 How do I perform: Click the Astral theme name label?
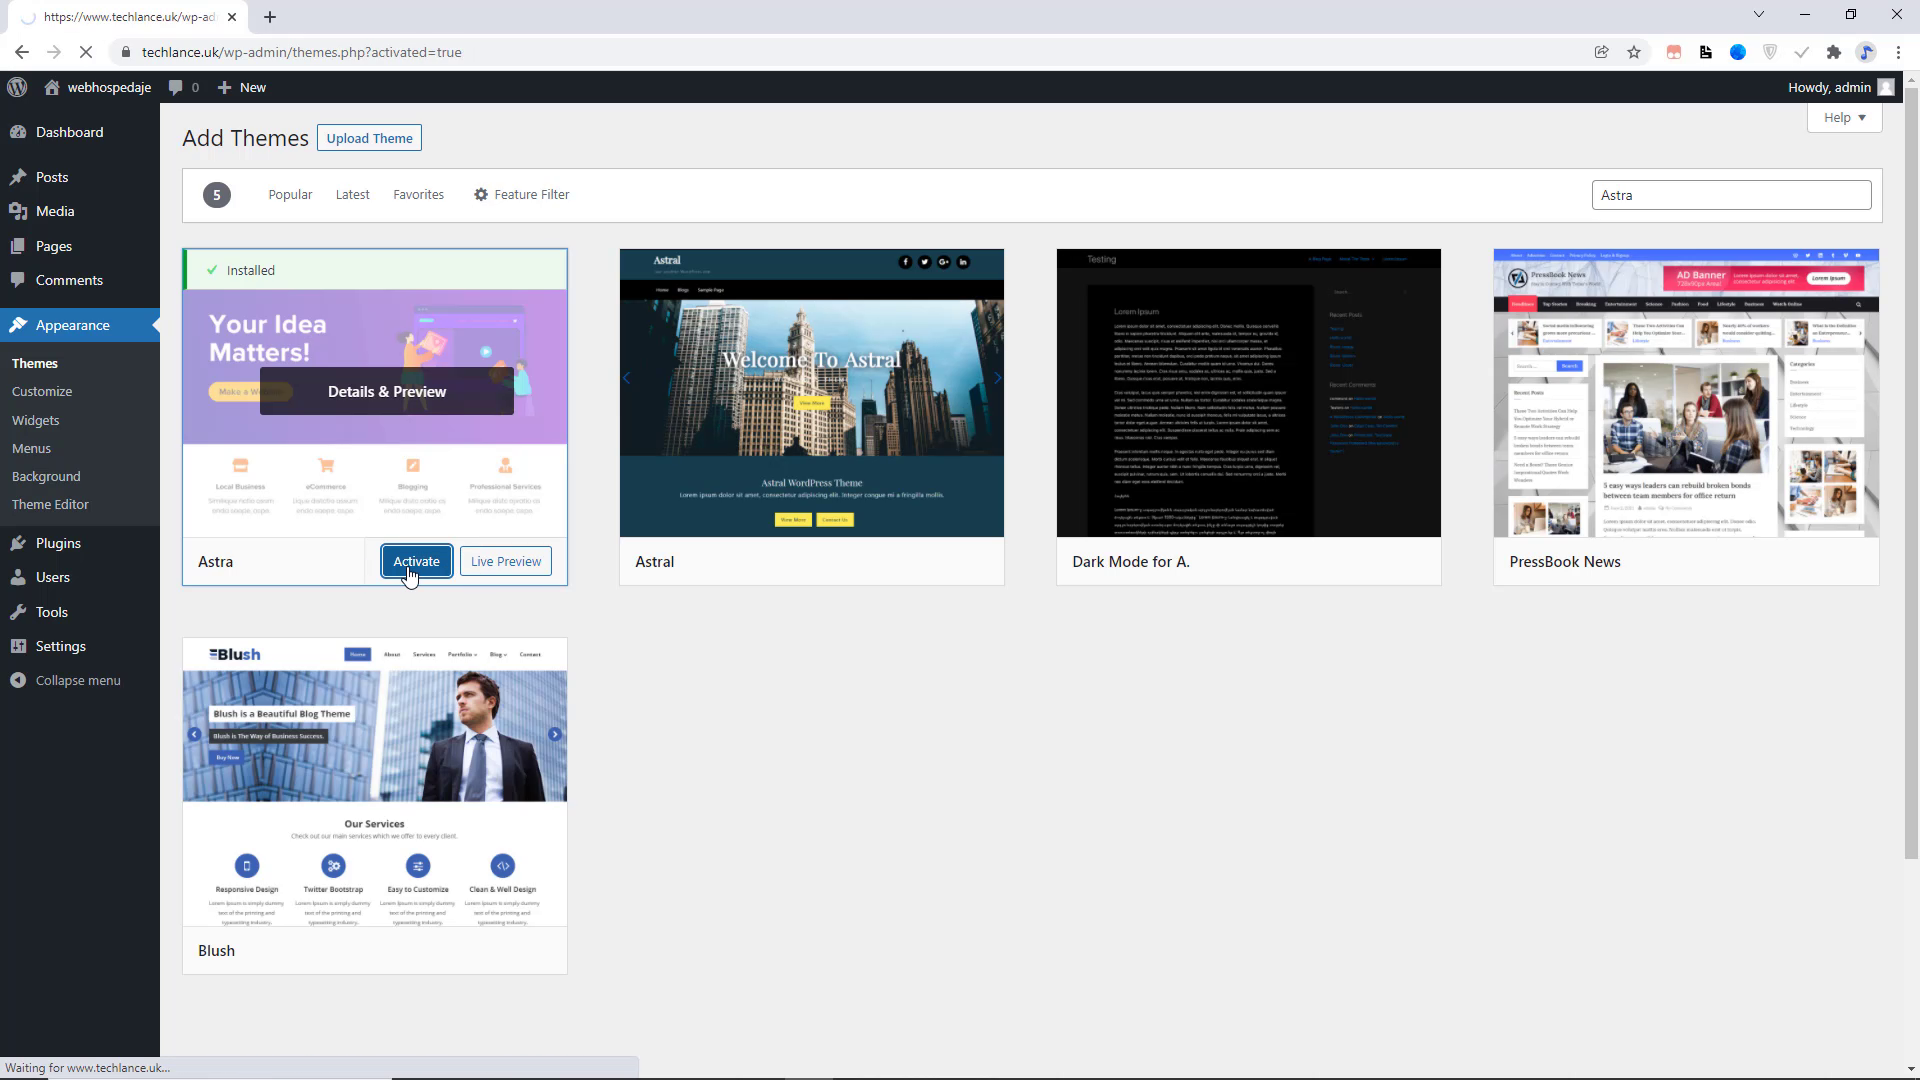click(x=654, y=561)
